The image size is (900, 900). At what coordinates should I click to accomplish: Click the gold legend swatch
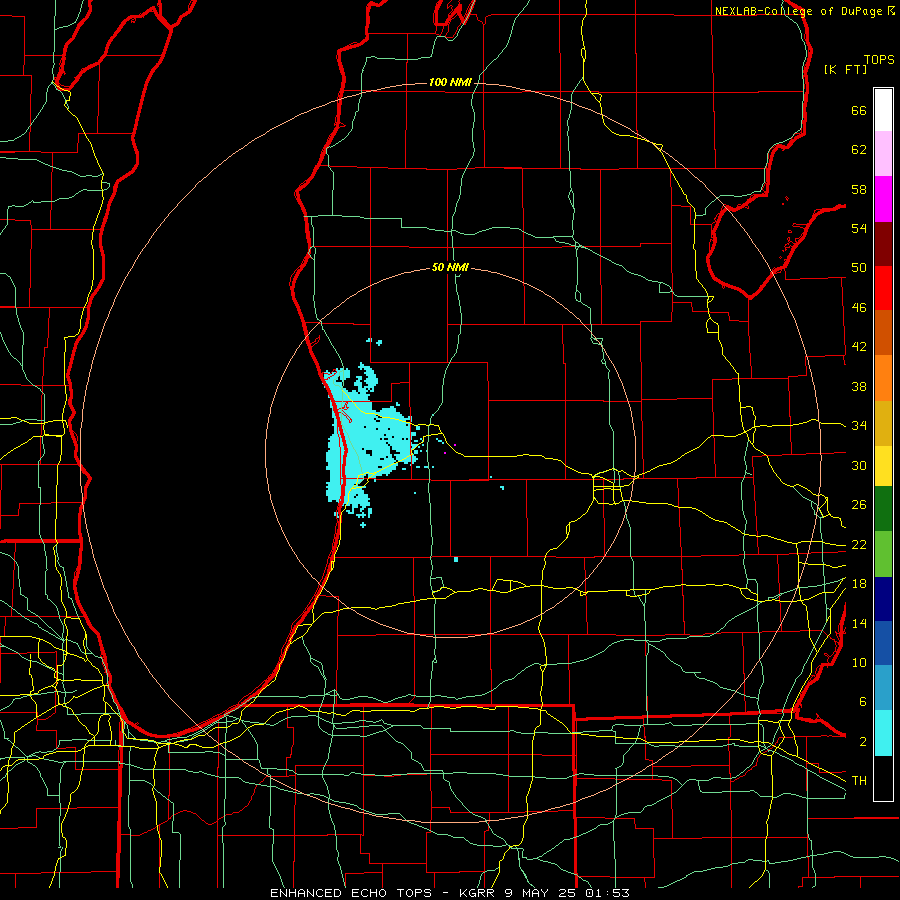[x=883, y=423]
